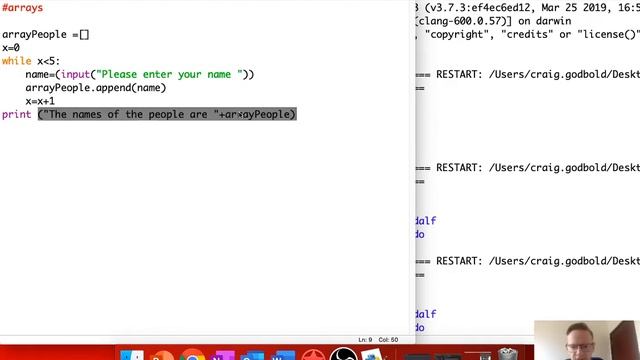Click the third RESTART line in shell

(x=528, y=261)
